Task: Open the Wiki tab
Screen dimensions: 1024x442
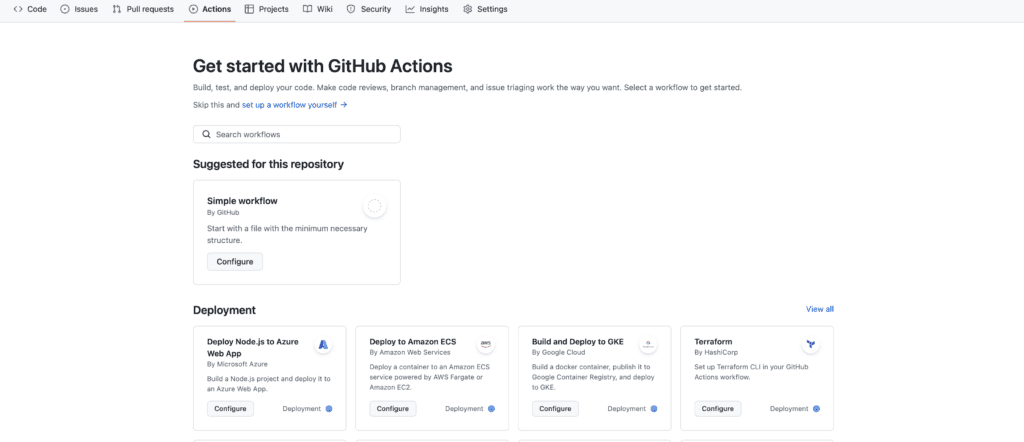Action: (x=318, y=9)
